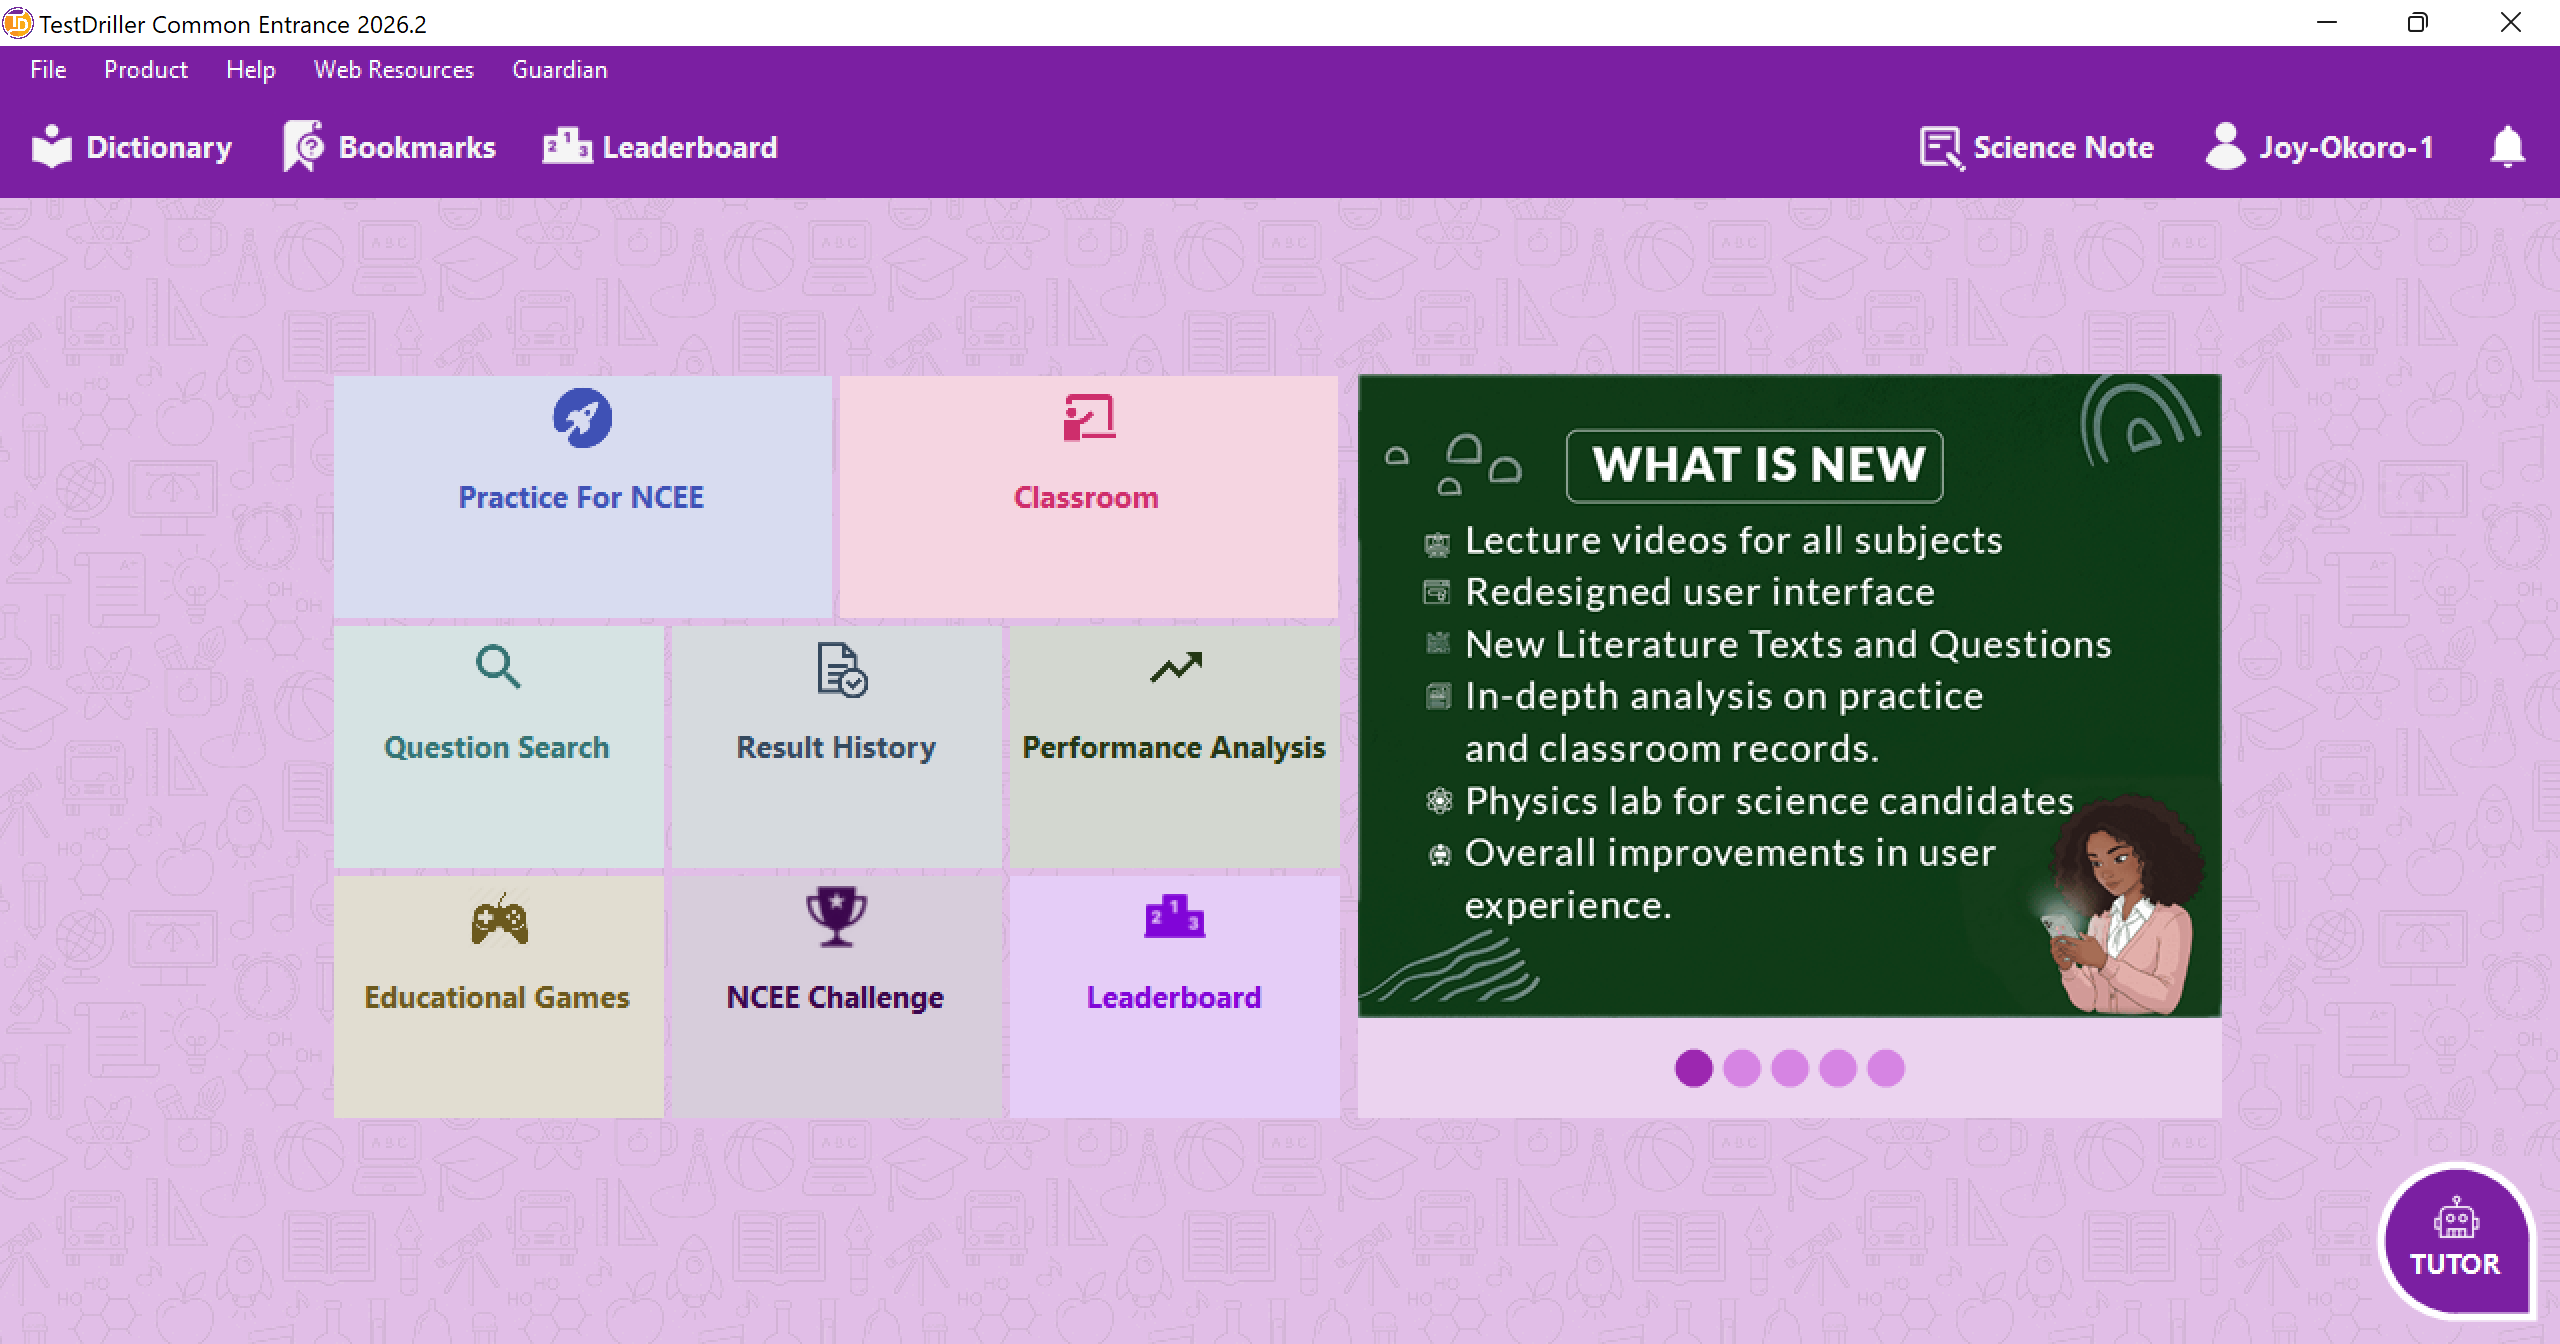Image resolution: width=2560 pixels, height=1344 pixels.
Task: Select the third carousel dot
Action: tap(1790, 1068)
